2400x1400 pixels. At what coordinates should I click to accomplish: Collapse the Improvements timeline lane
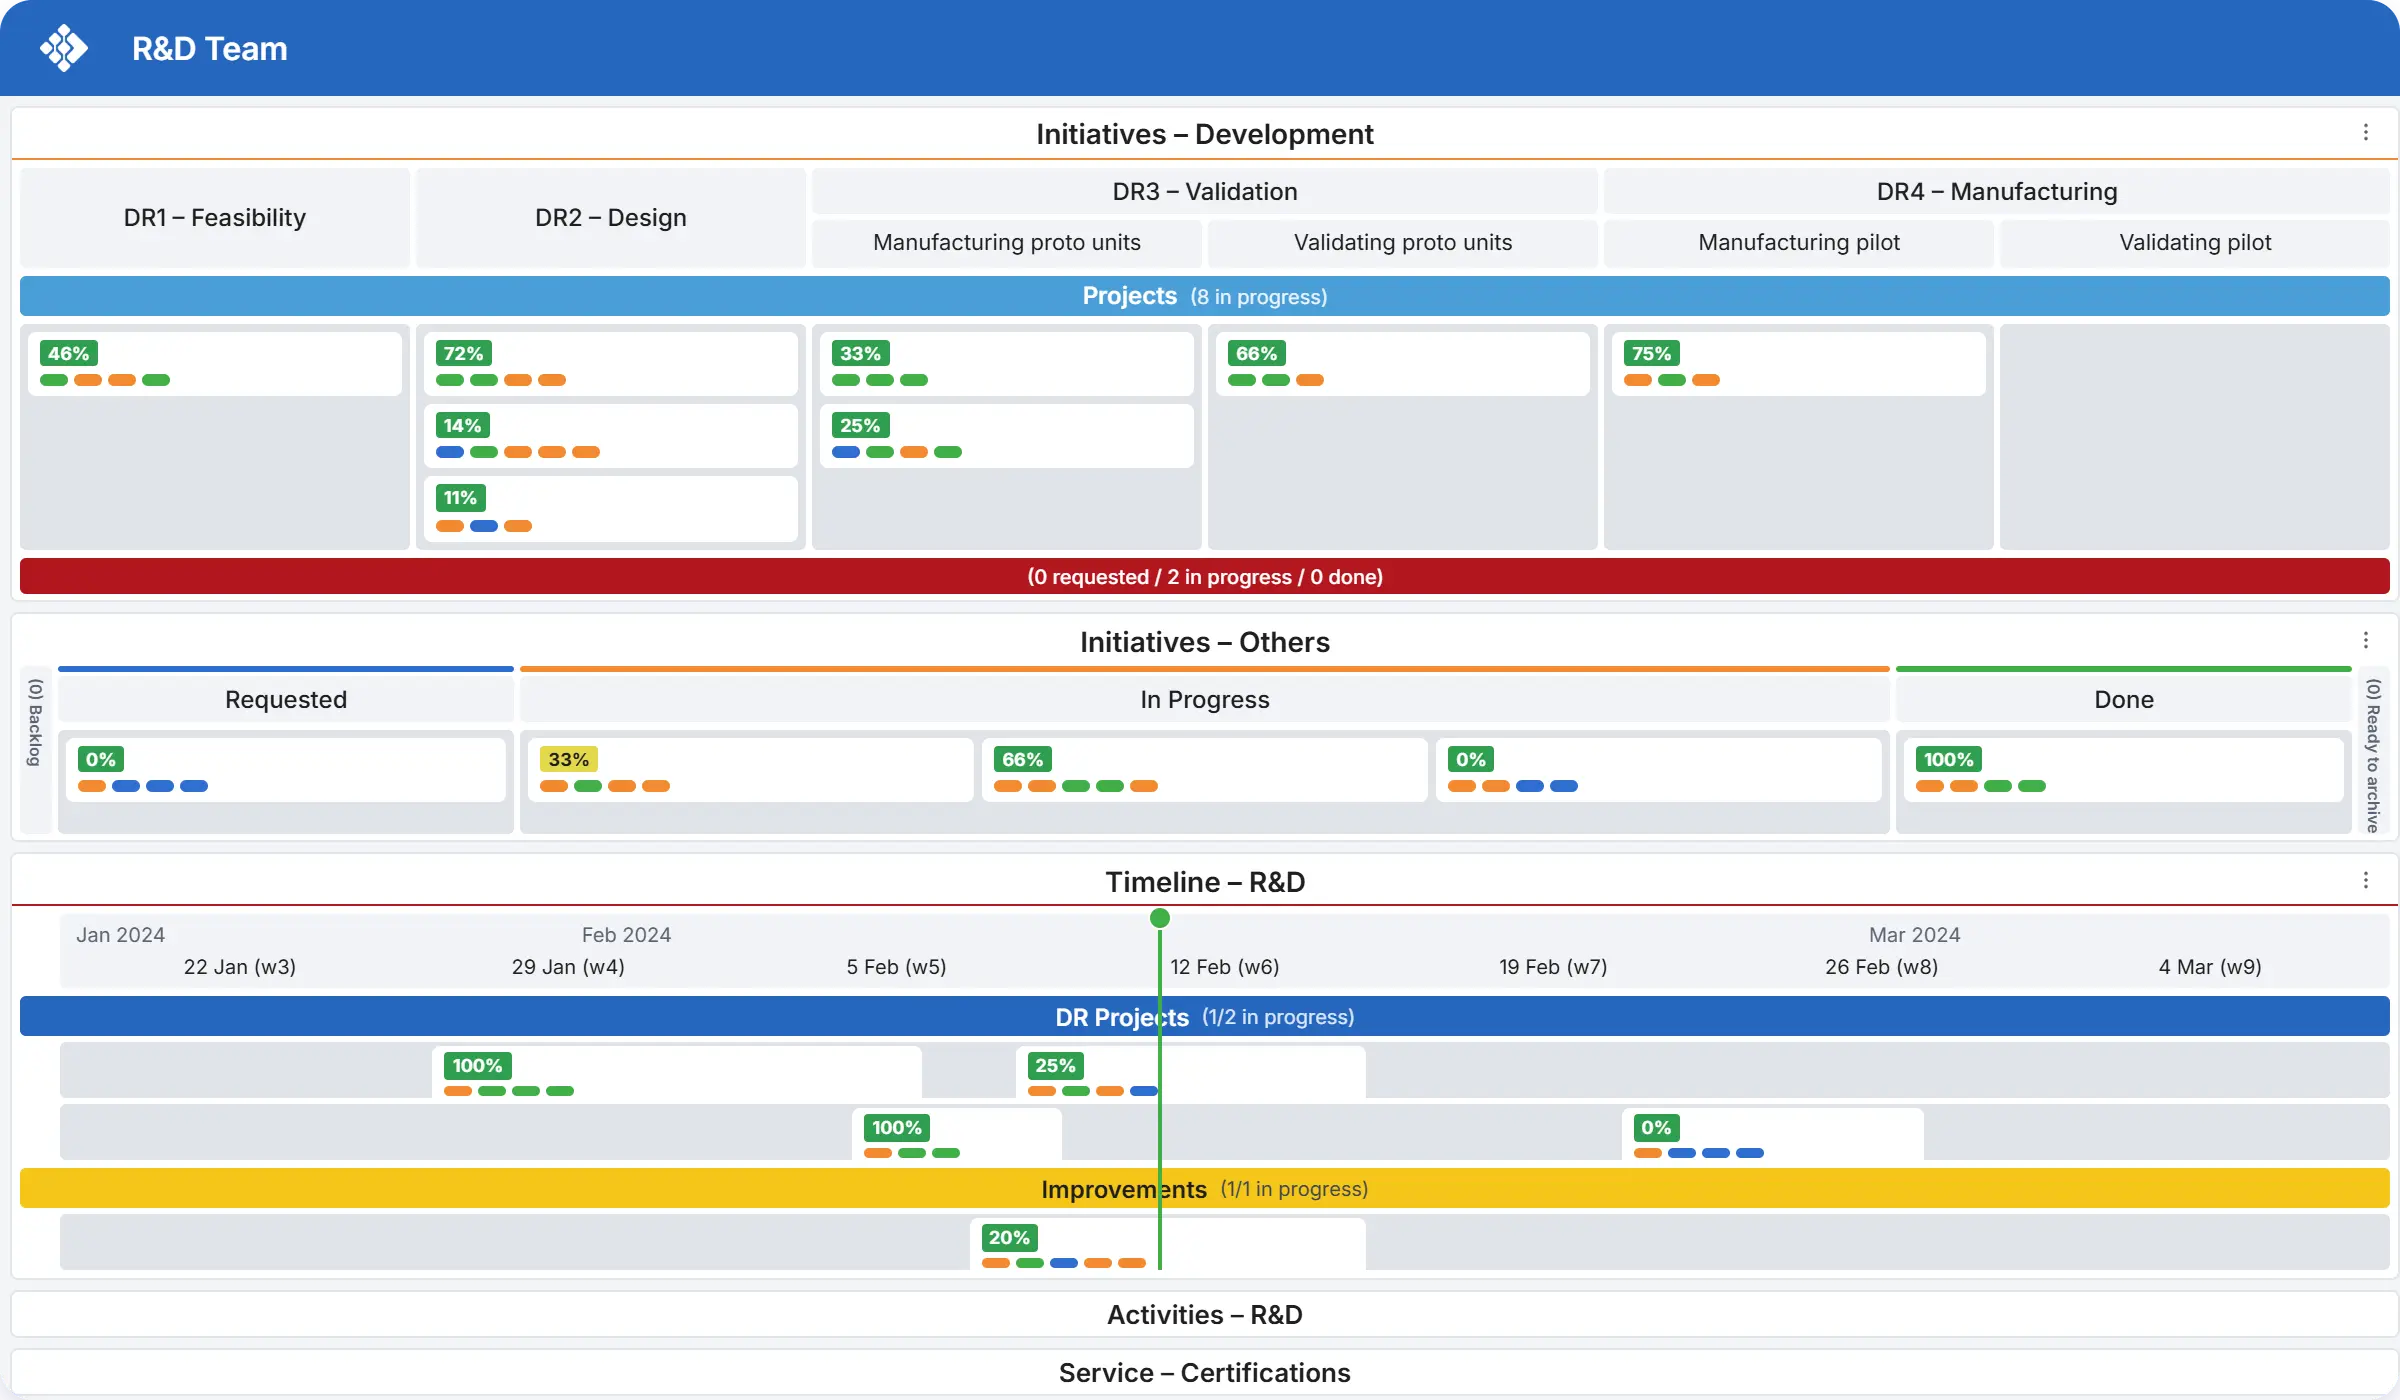pyautogui.click(x=1204, y=1189)
